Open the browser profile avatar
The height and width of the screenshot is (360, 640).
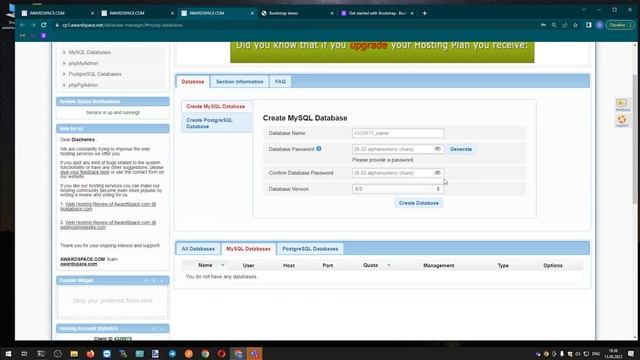click(600, 25)
